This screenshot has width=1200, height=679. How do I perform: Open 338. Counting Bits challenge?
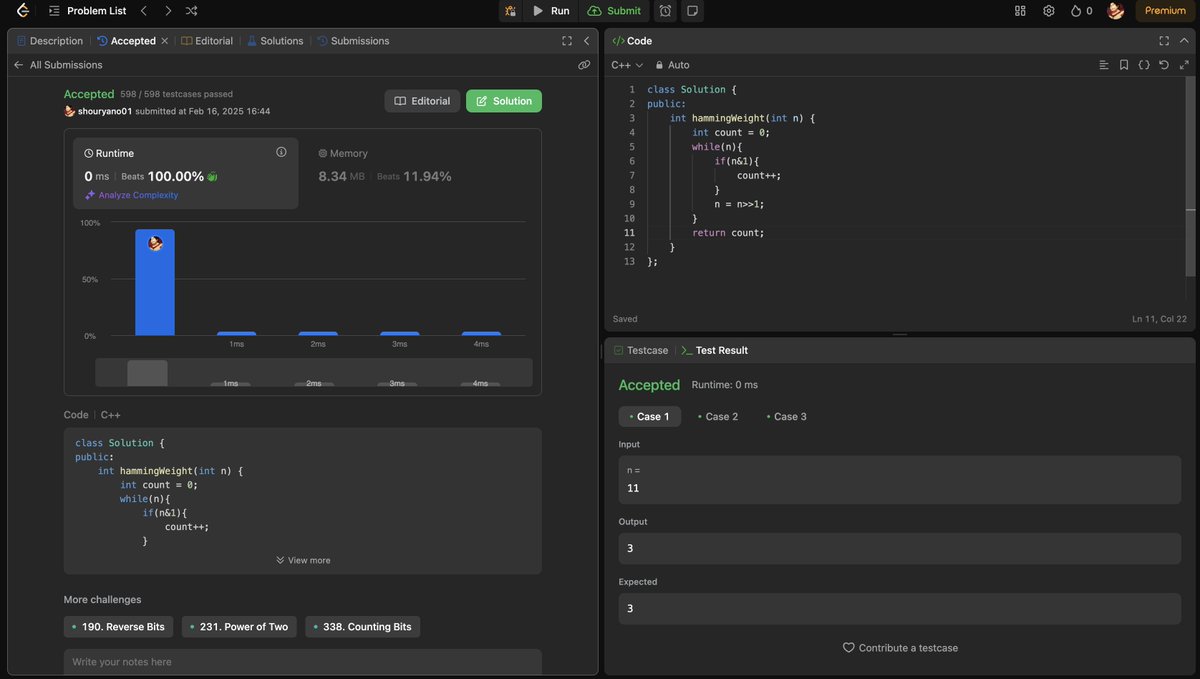[362, 627]
